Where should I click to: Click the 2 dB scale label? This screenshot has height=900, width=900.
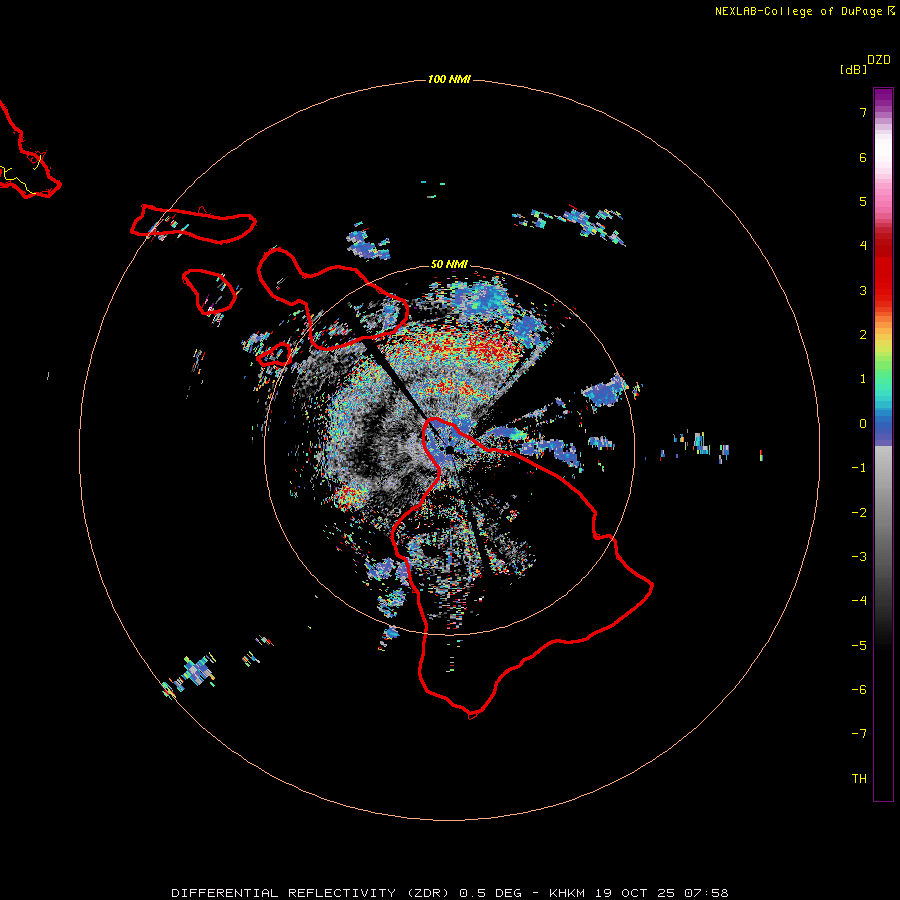[863, 335]
